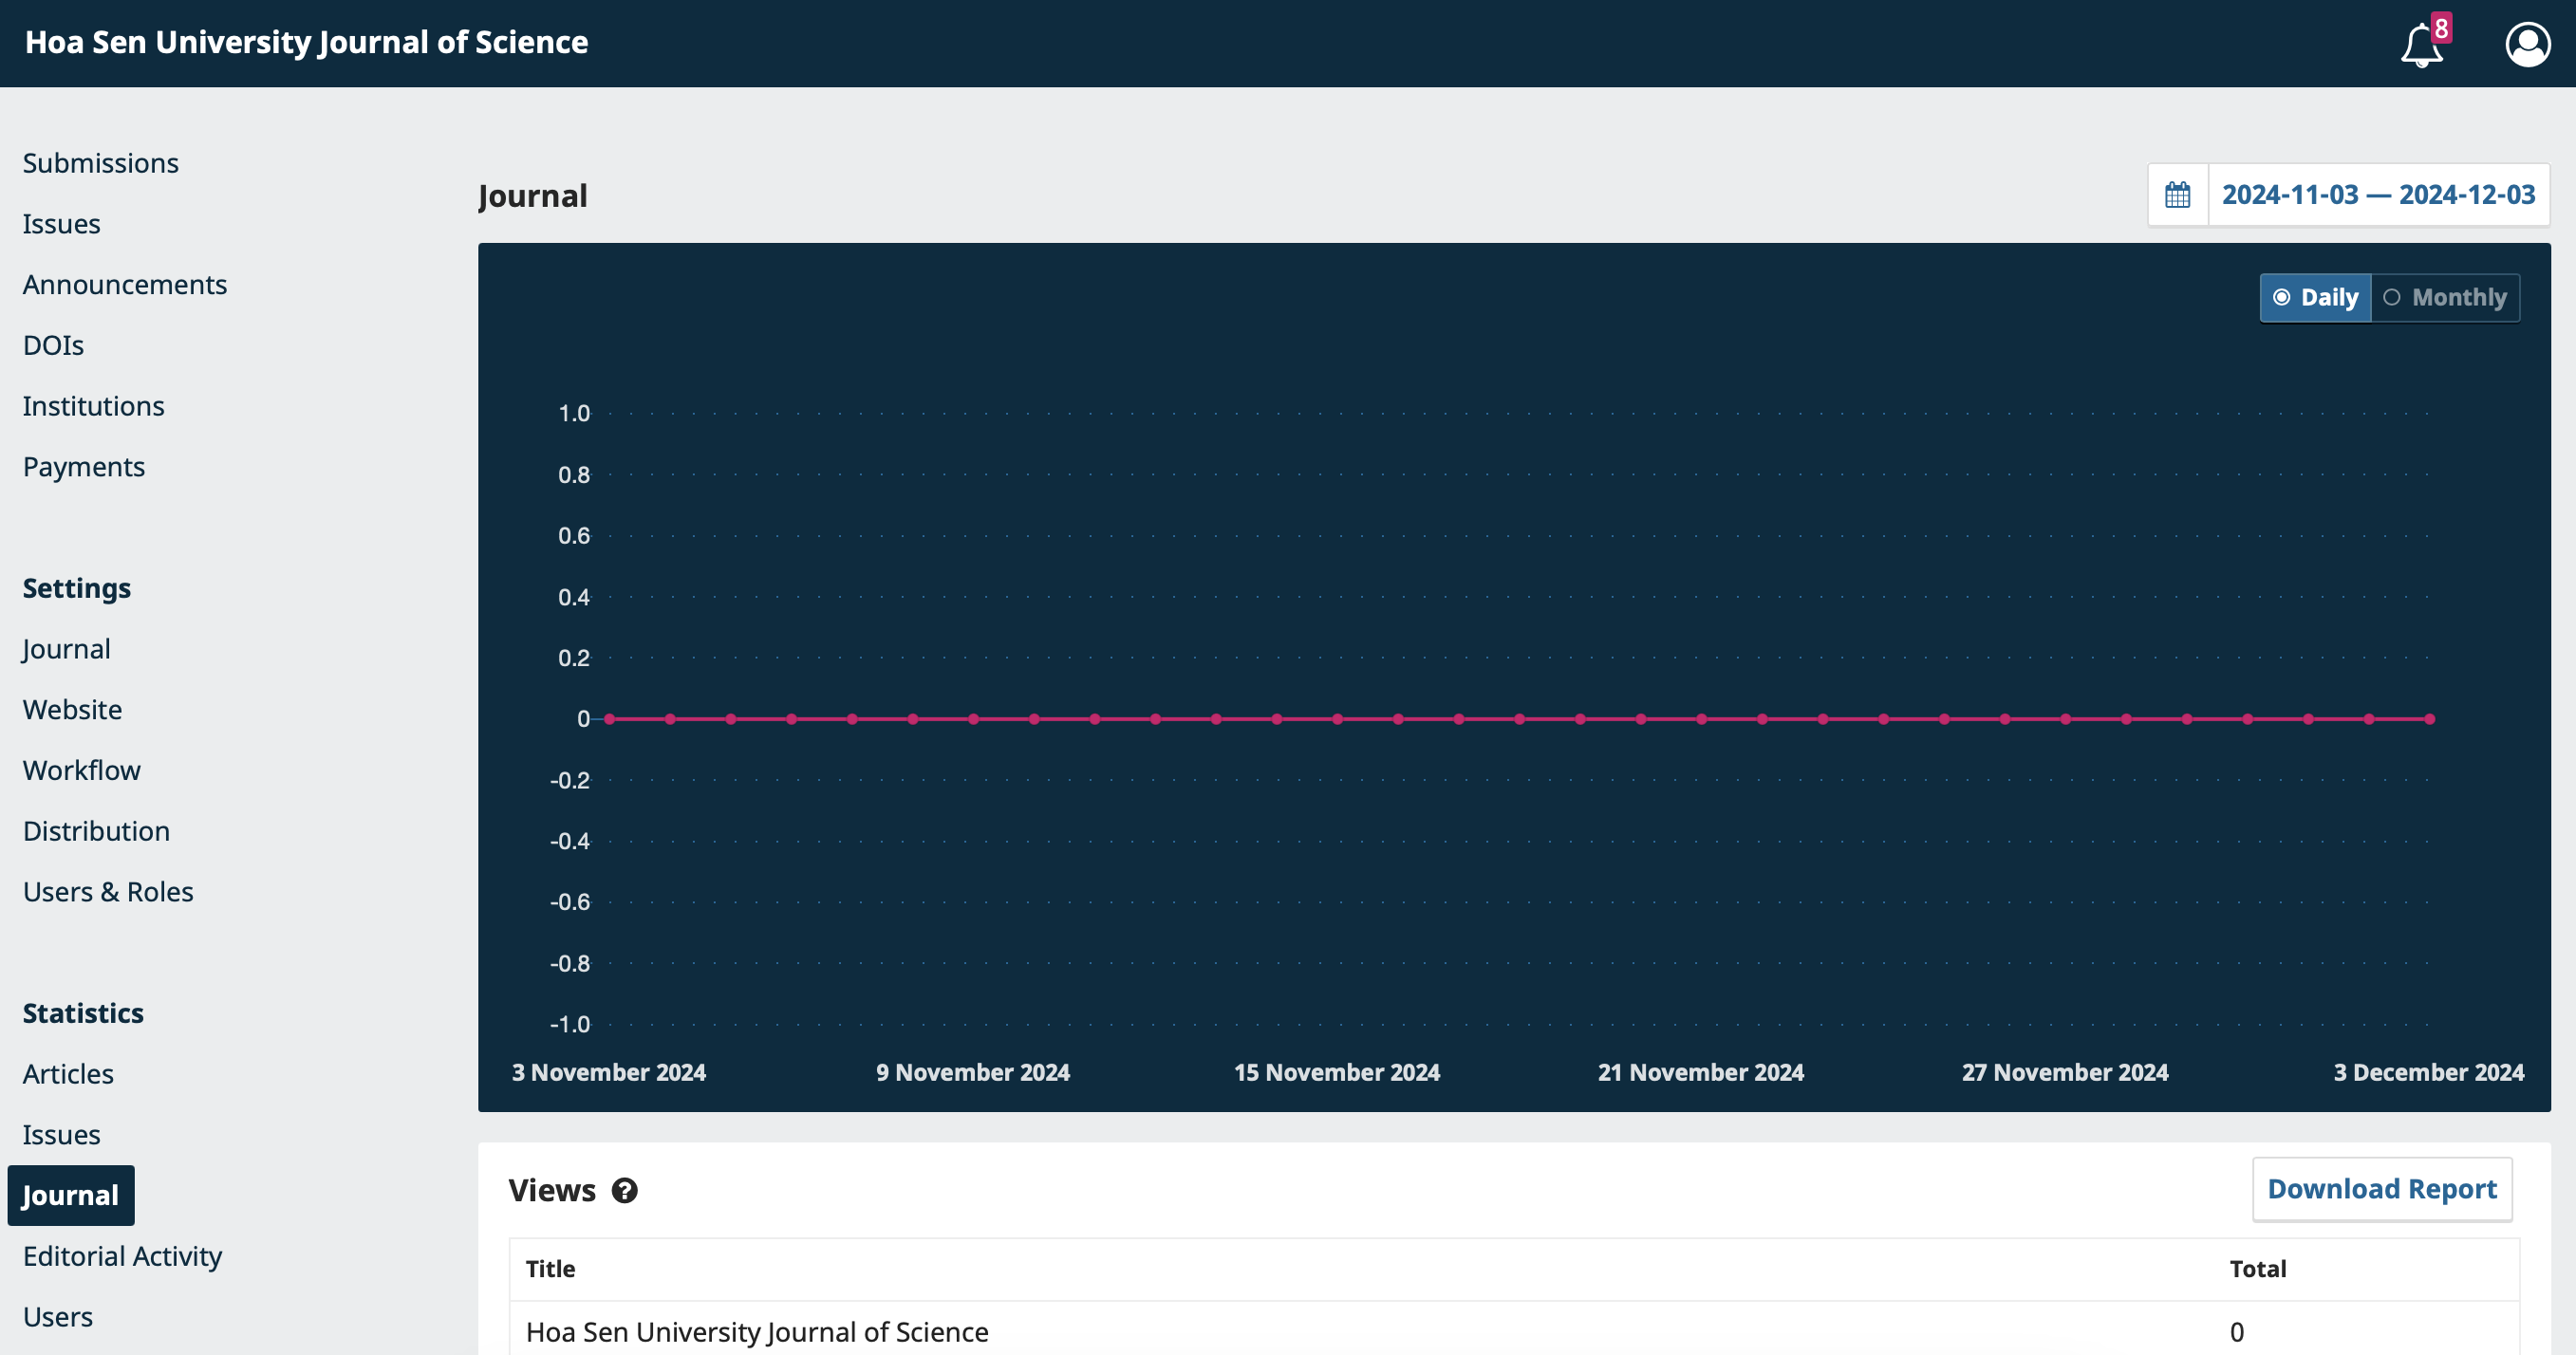The width and height of the screenshot is (2576, 1355).
Task: Open the date range picker 2024-11-03 — 2024-12-03
Action: [x=2378, y=195]
